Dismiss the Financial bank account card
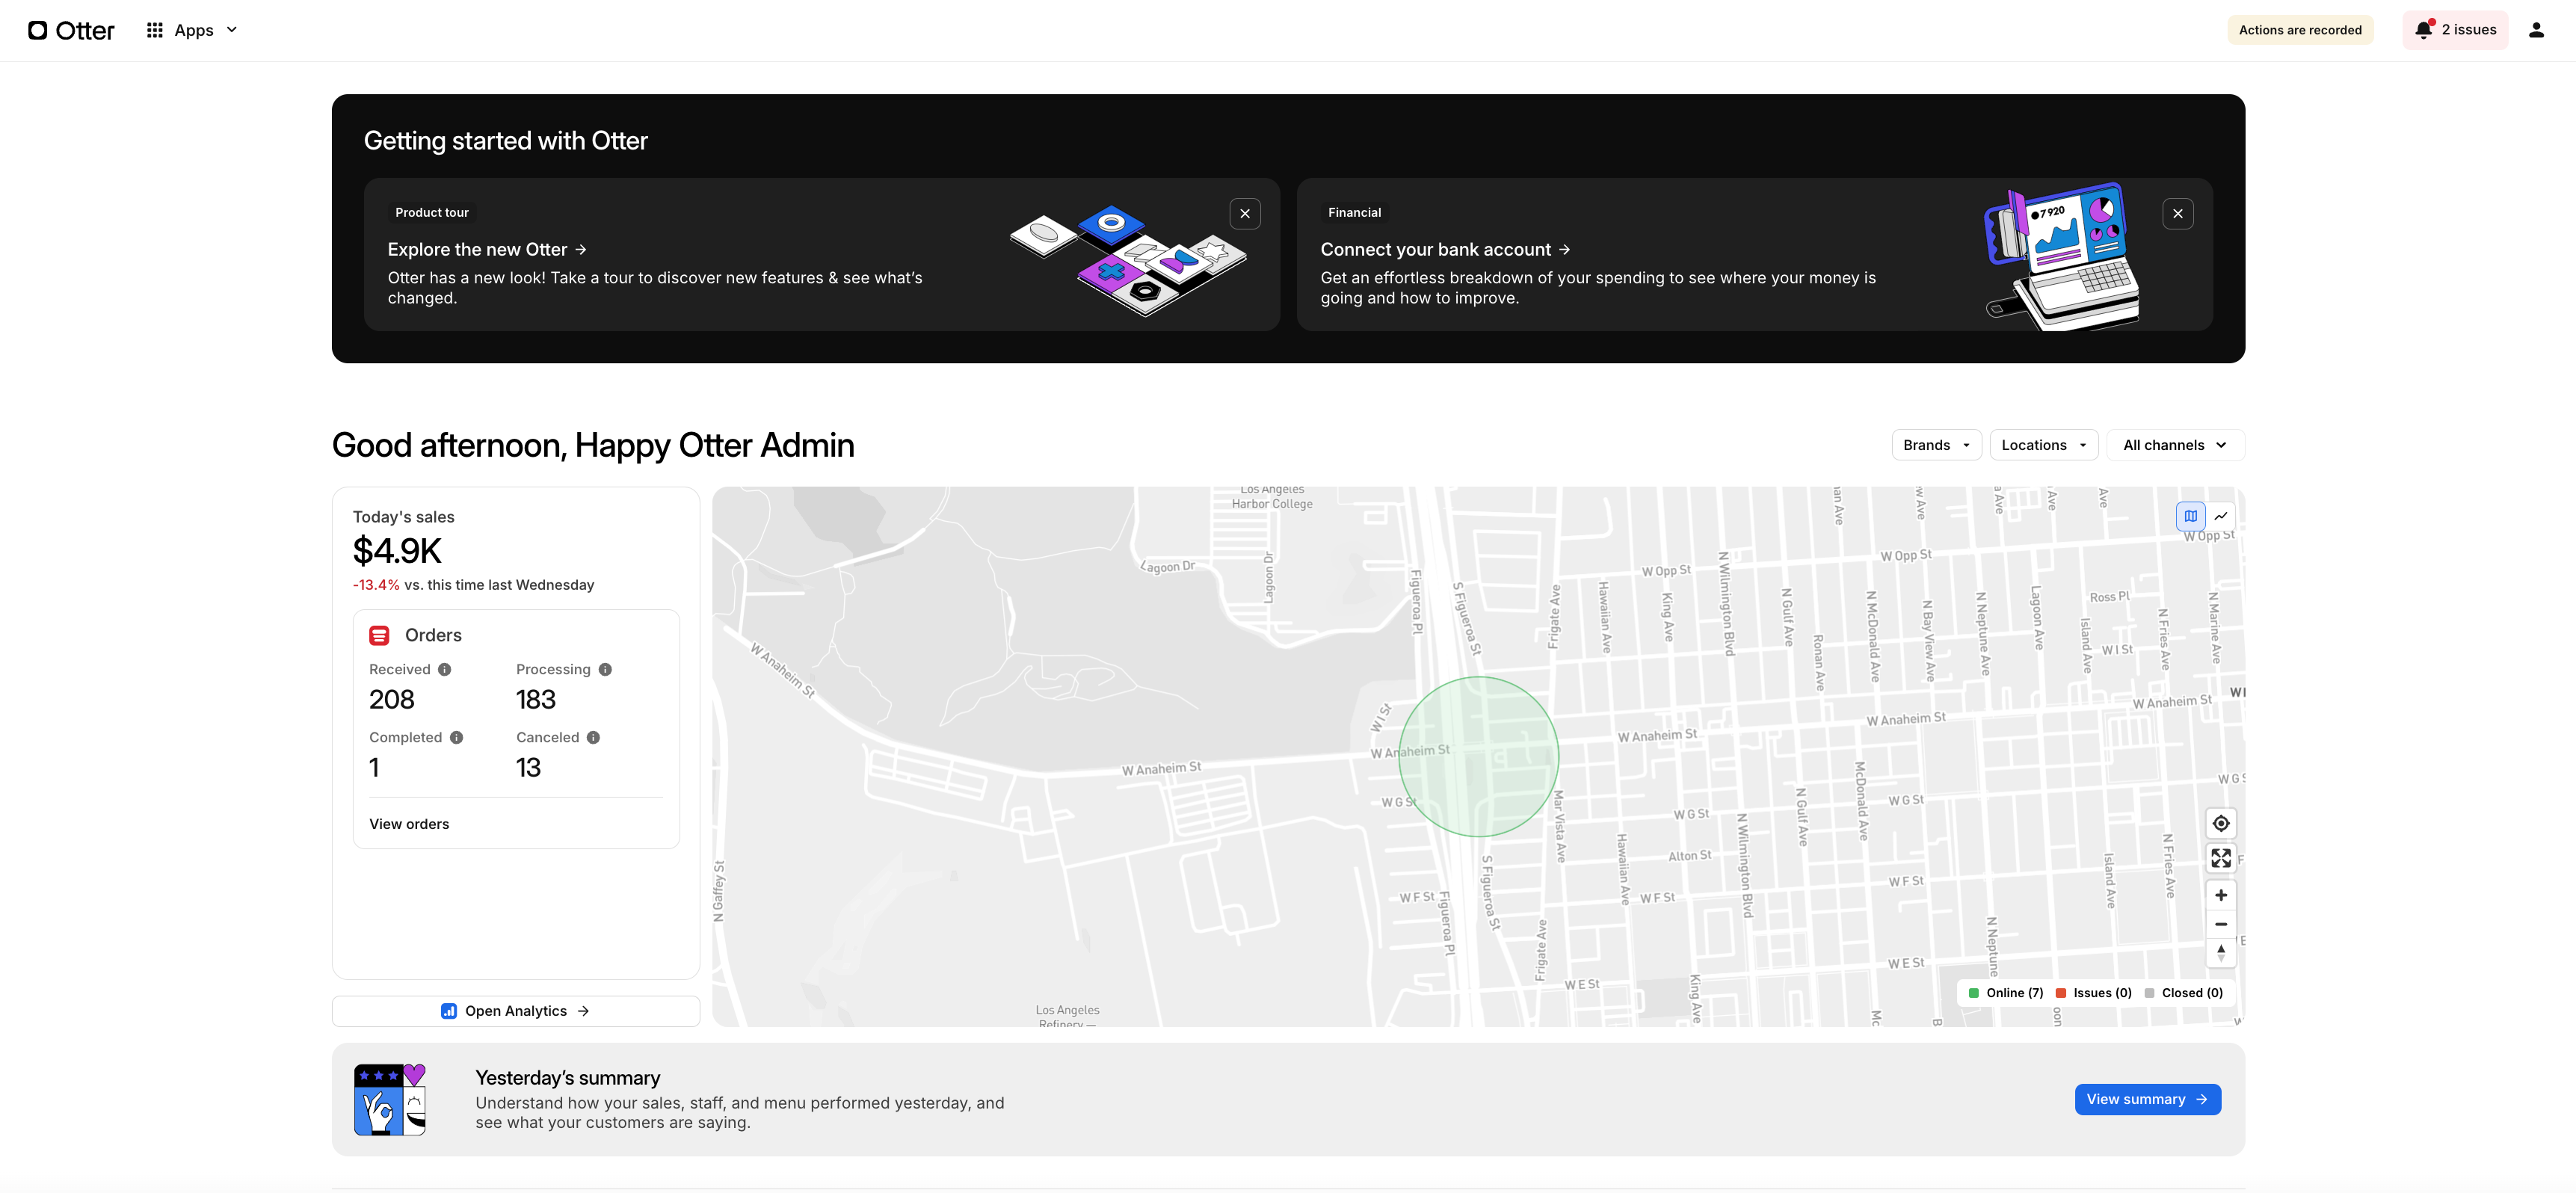This screenshot has width=2576, height=1193. [x=2177, y=213]
